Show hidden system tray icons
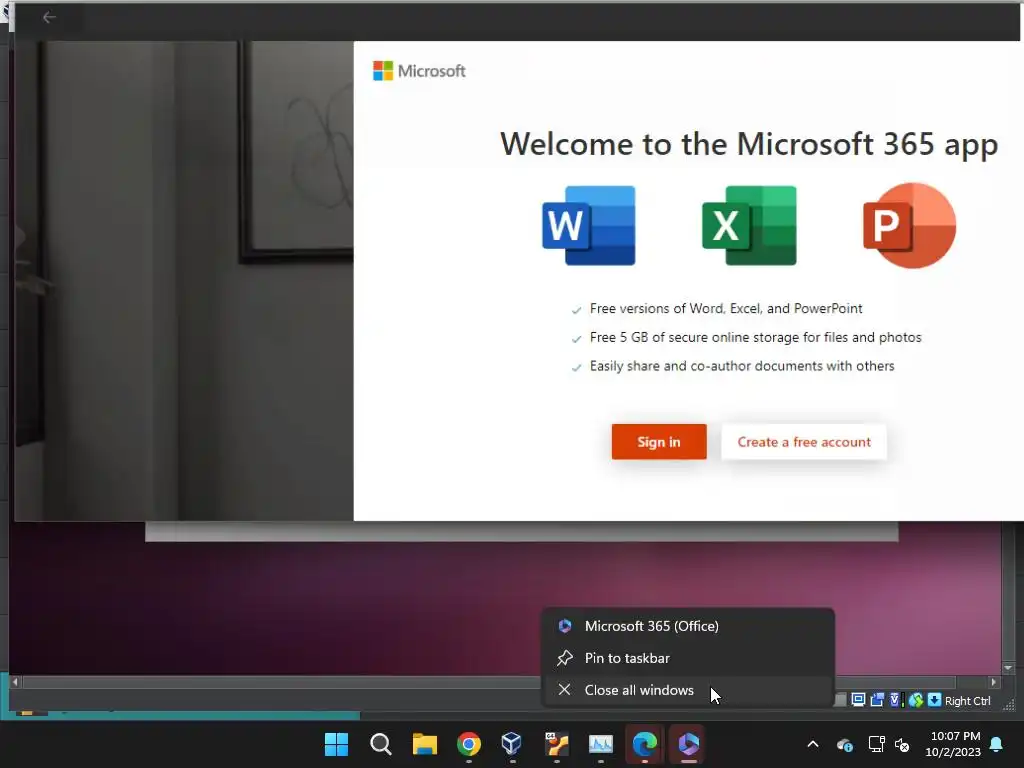This screenshot has height=768, width=1024. point(813,744)
